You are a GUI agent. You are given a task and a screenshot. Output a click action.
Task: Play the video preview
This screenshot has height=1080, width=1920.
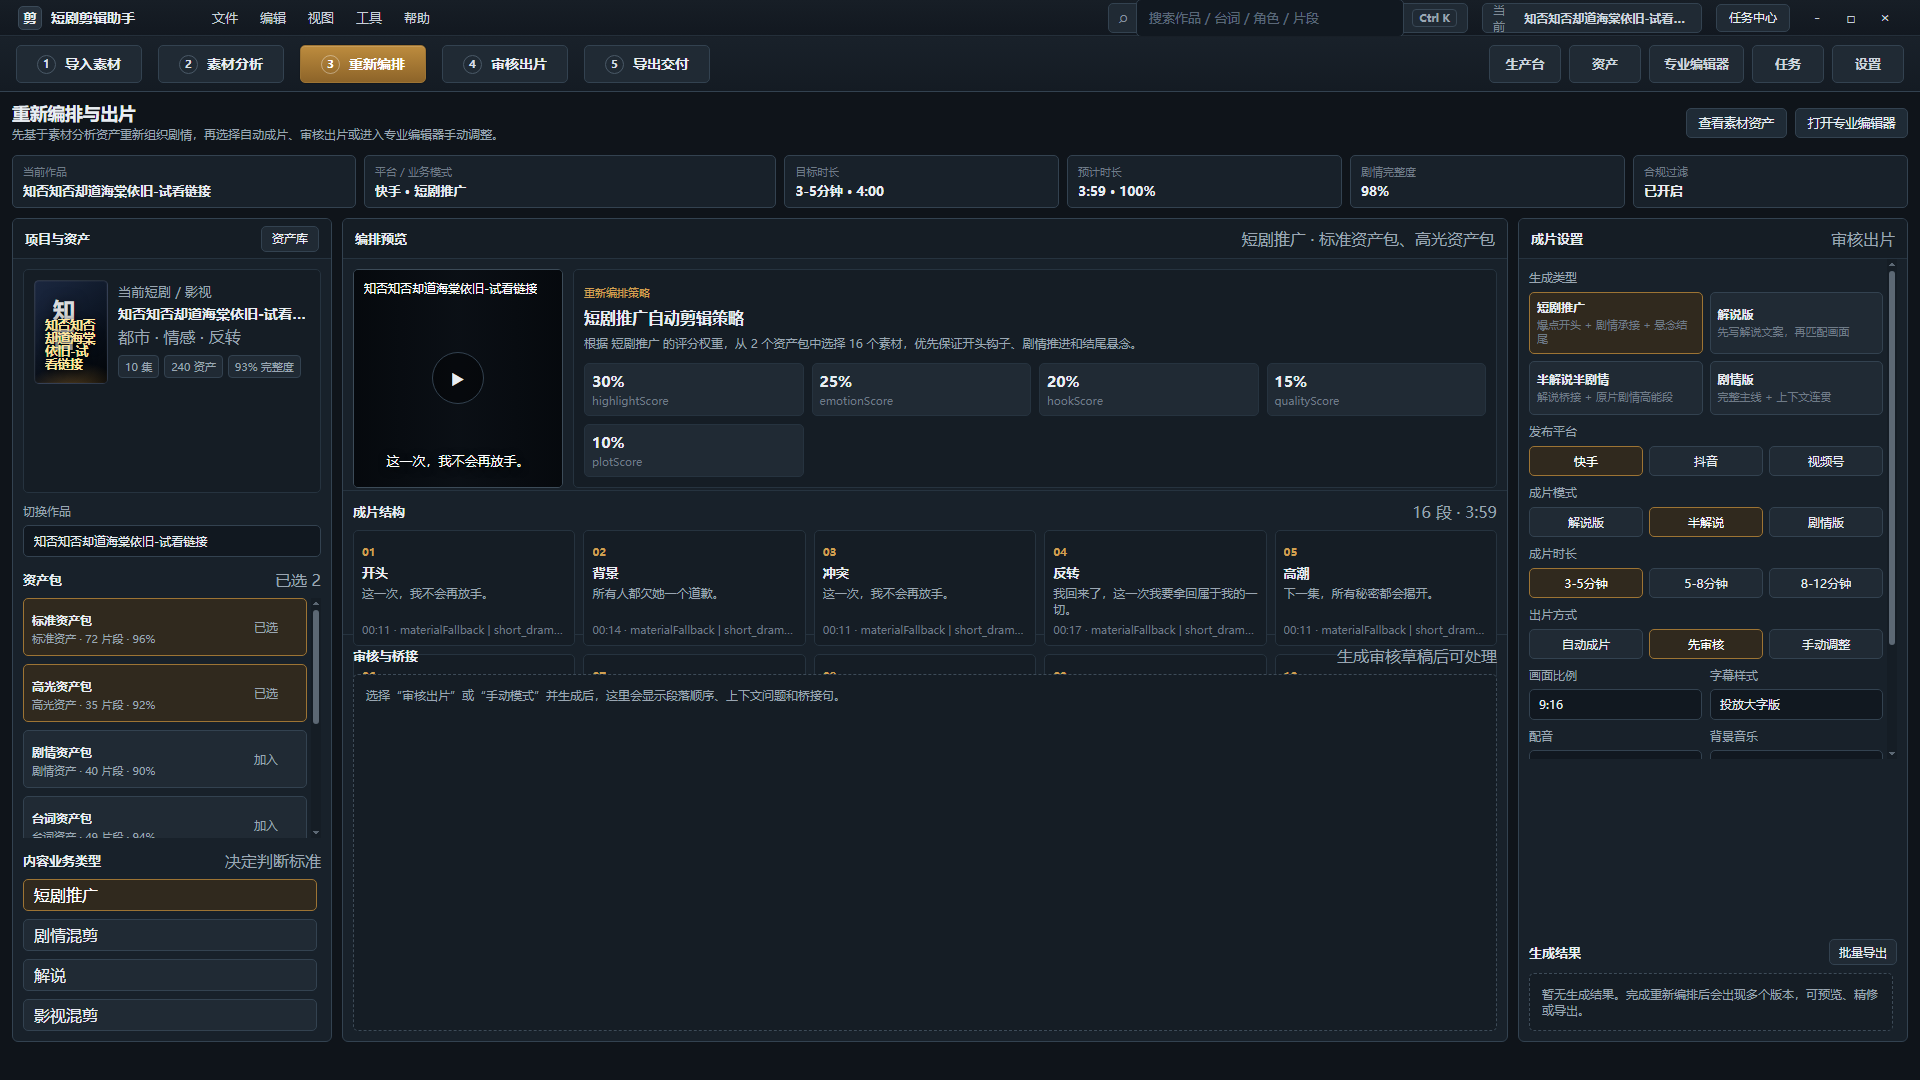click(x=457, y=379)
